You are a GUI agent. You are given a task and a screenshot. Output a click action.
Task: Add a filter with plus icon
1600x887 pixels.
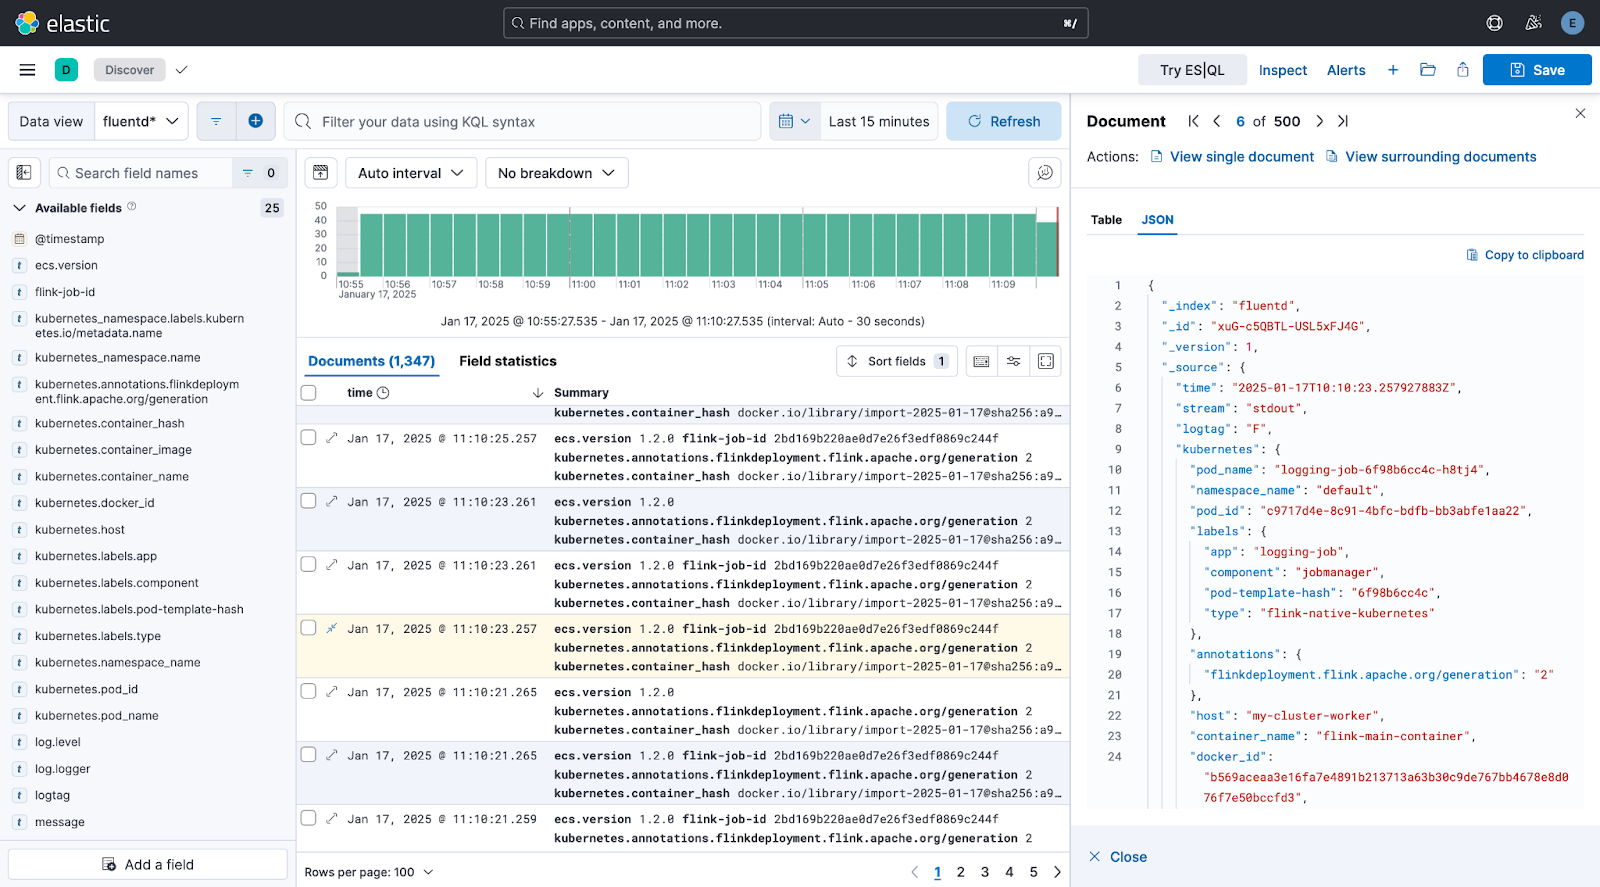(256, 121)
